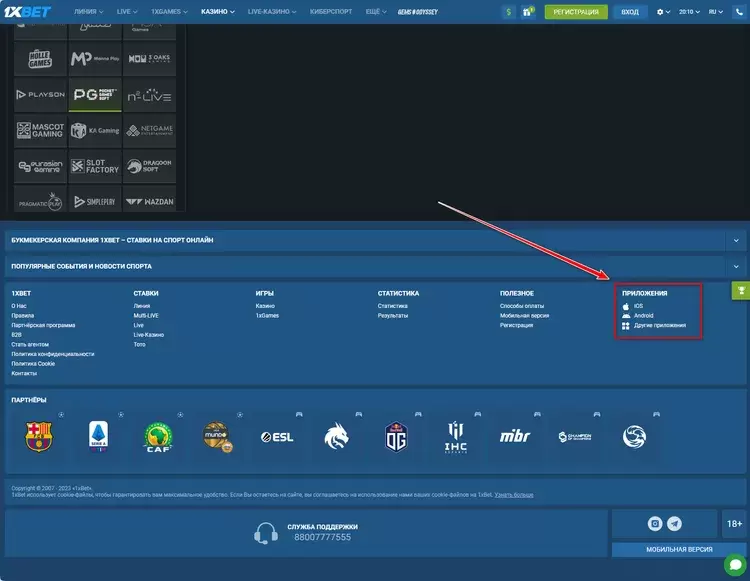The image size is (750, 581).
Task: Select the n2-LIVE provider tile
Action: (x=149, y=95)
